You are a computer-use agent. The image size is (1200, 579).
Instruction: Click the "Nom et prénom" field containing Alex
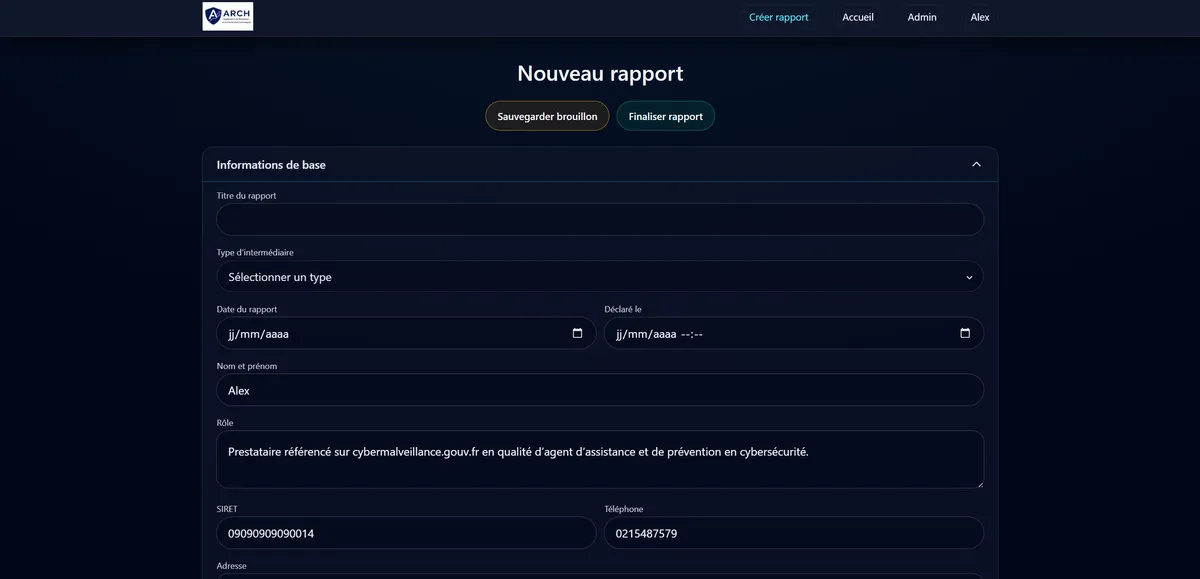pyautogui.click(x=600, y=390)
